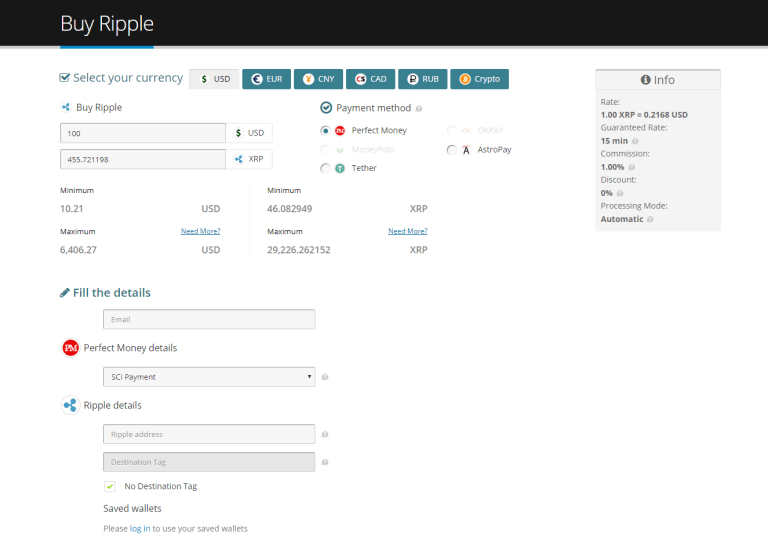
Task: Open the SCI Payment dropdown
Action: tap(209, 377)
